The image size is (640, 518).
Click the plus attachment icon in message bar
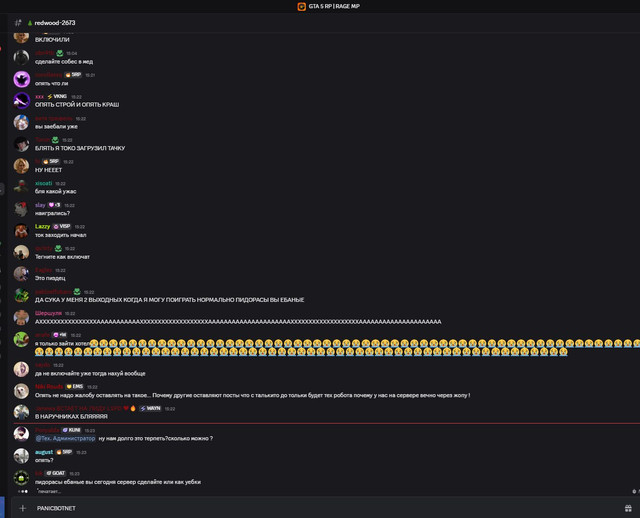click(x=22, y=508)
